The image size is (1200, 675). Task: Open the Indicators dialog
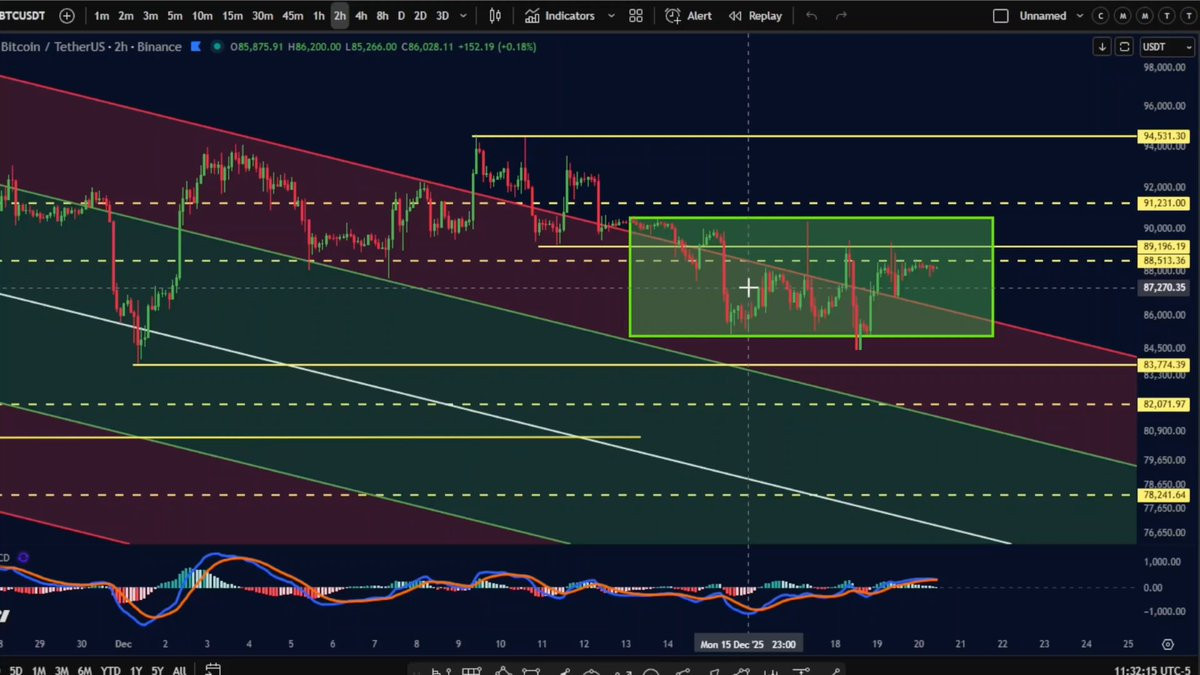click(560, 16)
